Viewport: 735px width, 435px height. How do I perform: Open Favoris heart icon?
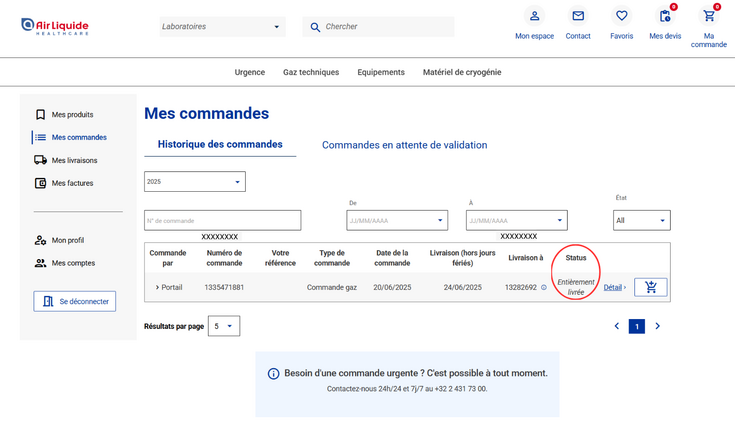click(x=622, y=16)
